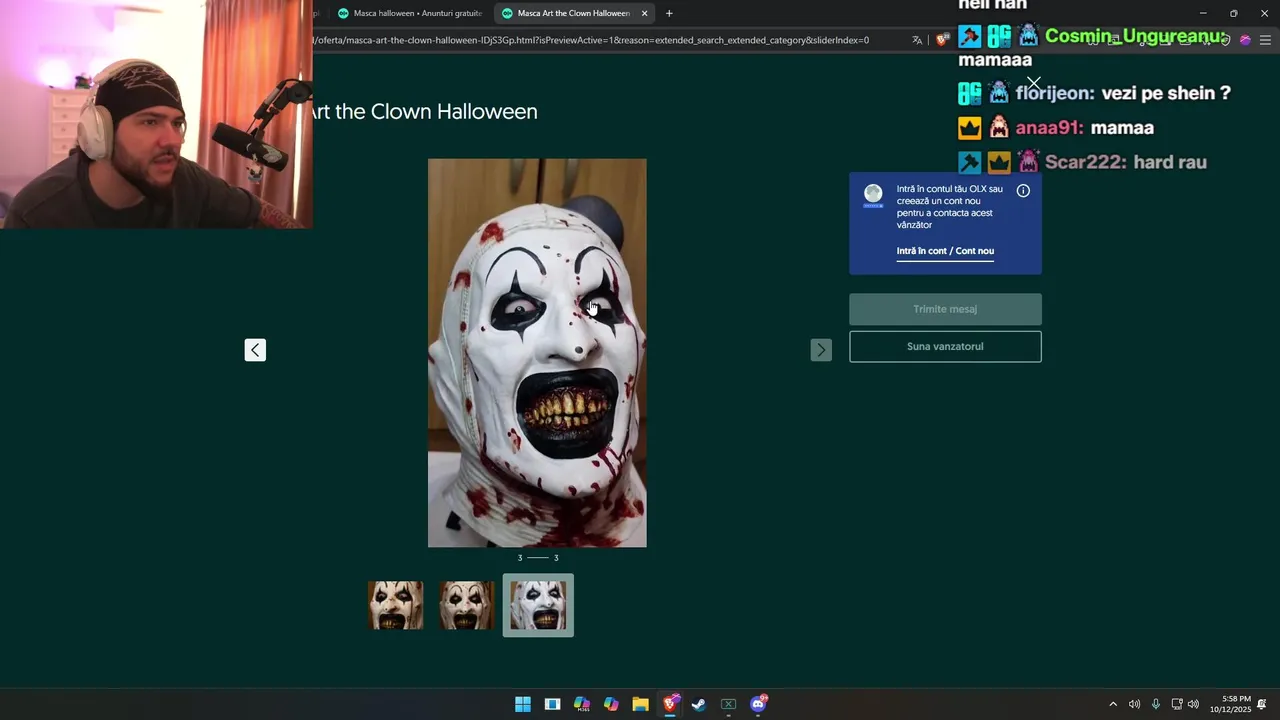Click the info icon in the login notice
The height and width of the screenshot is (720, 1280).
pyautogui.click(x=1023, y=190)
